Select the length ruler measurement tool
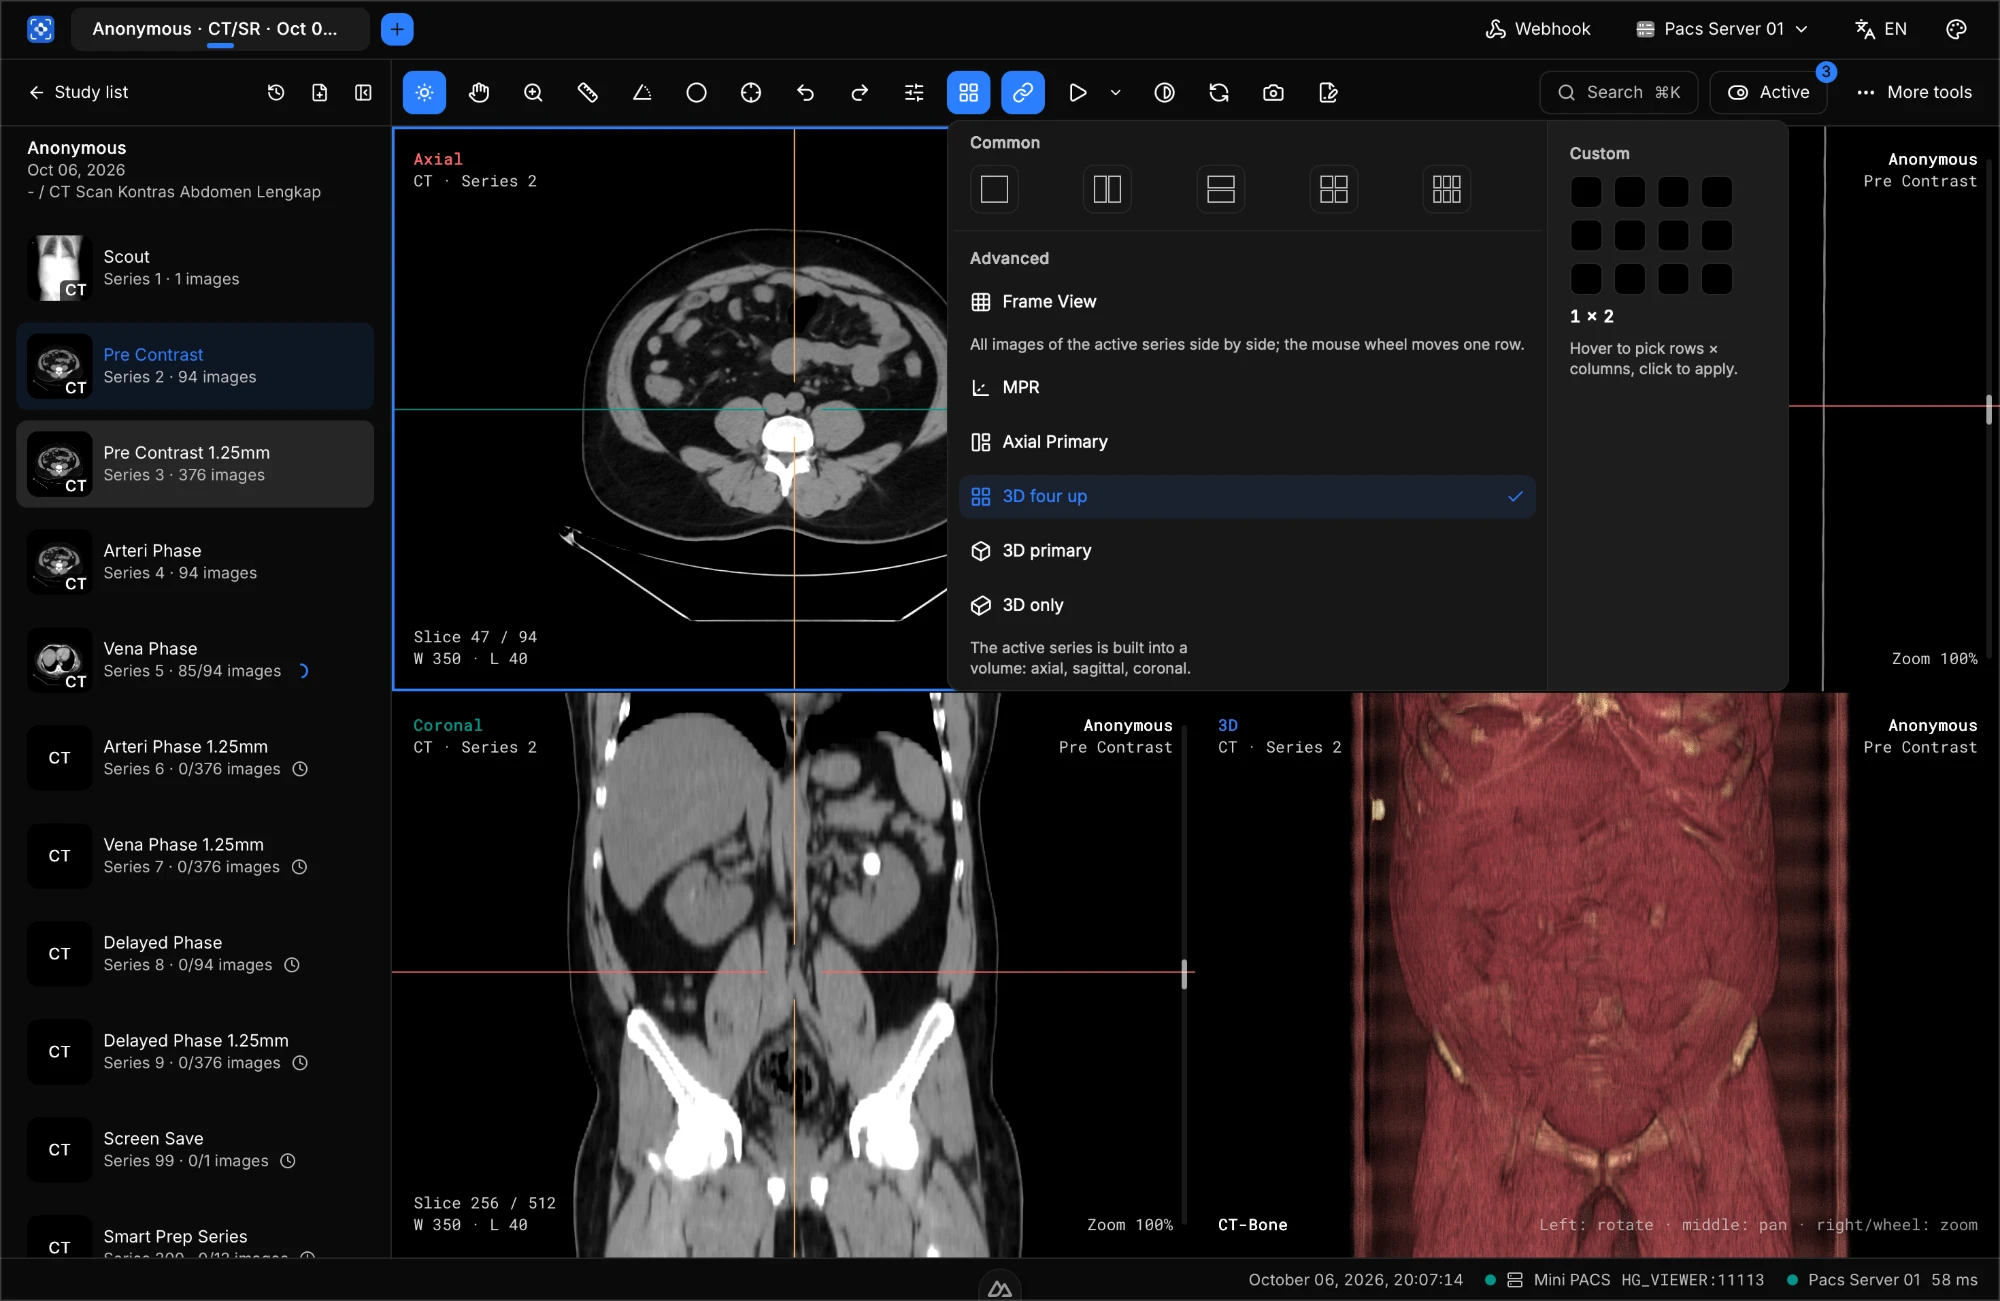This screenshot has width=2000, height=1301. click(588, 93)
